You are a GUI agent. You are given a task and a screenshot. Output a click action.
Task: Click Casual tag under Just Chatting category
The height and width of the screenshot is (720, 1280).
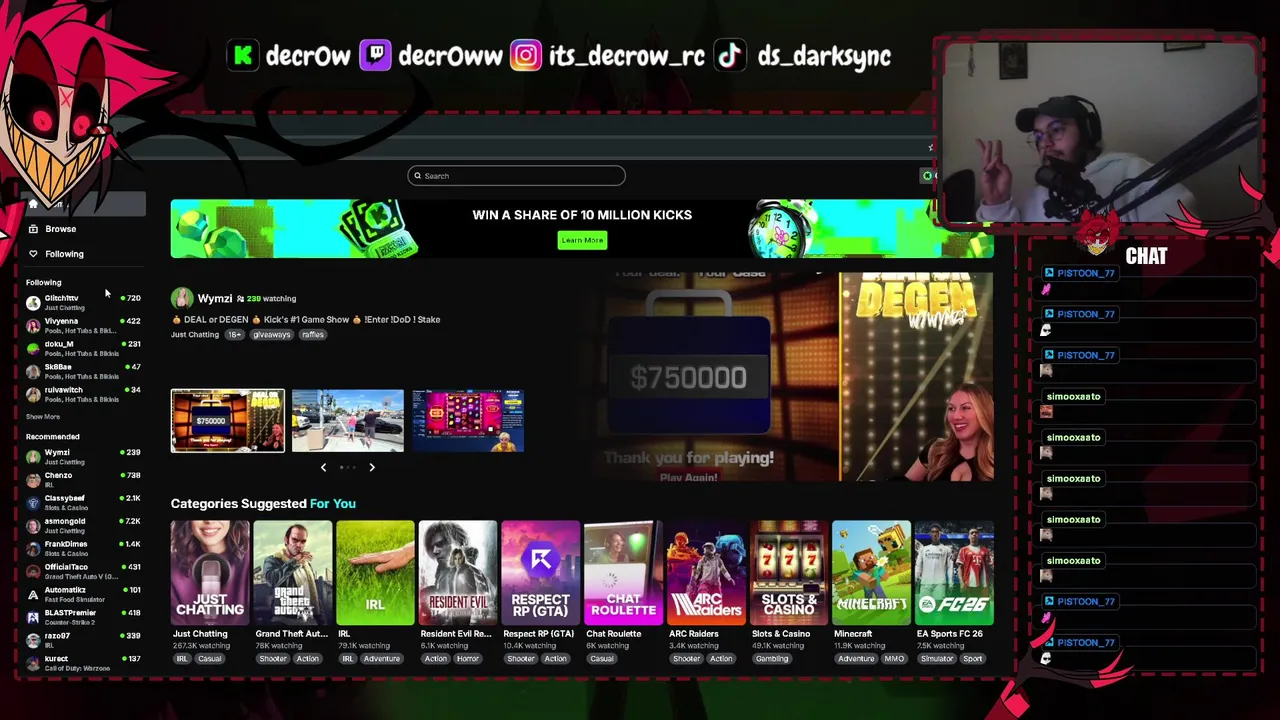pos(210,659)
